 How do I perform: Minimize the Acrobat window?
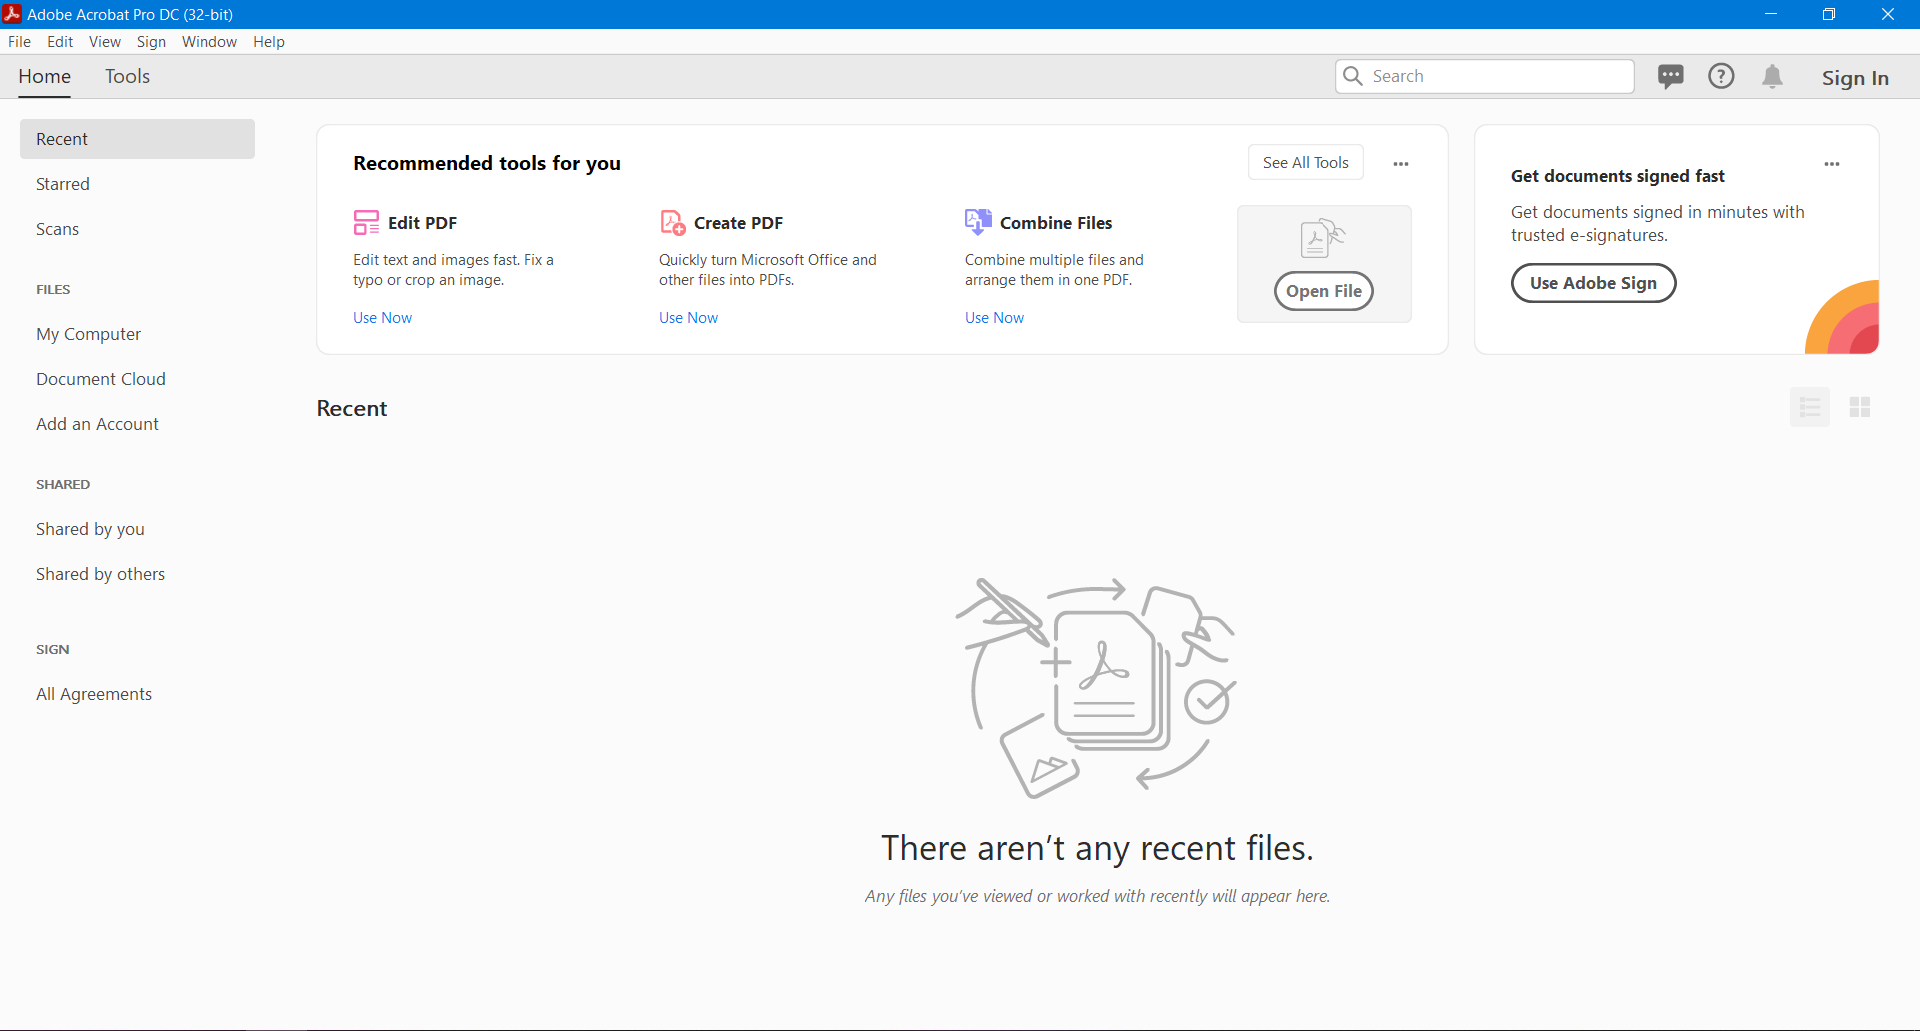tap(1770, 14)
